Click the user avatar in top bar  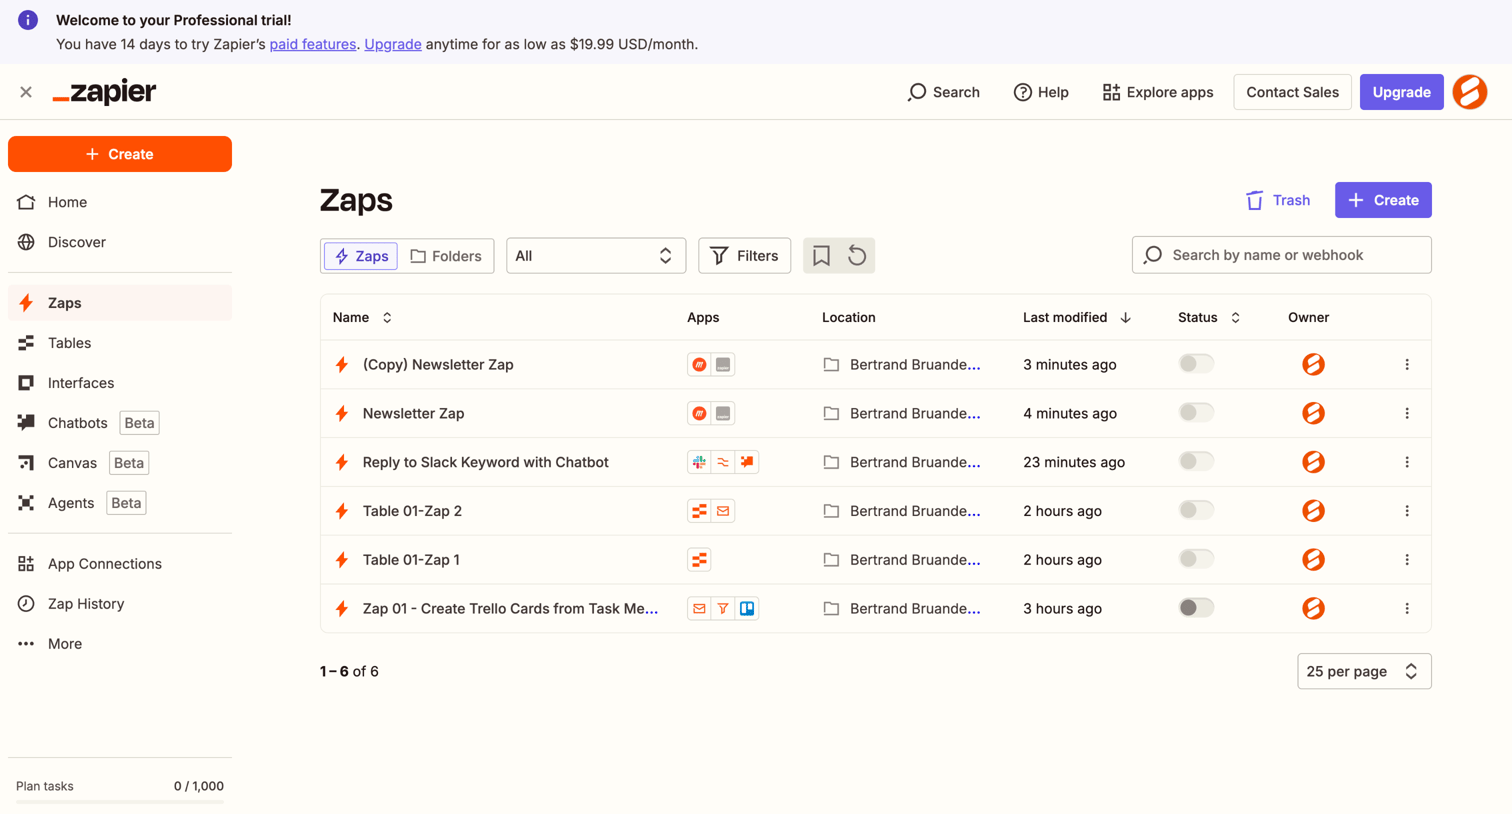click(x=1470, y=92)
